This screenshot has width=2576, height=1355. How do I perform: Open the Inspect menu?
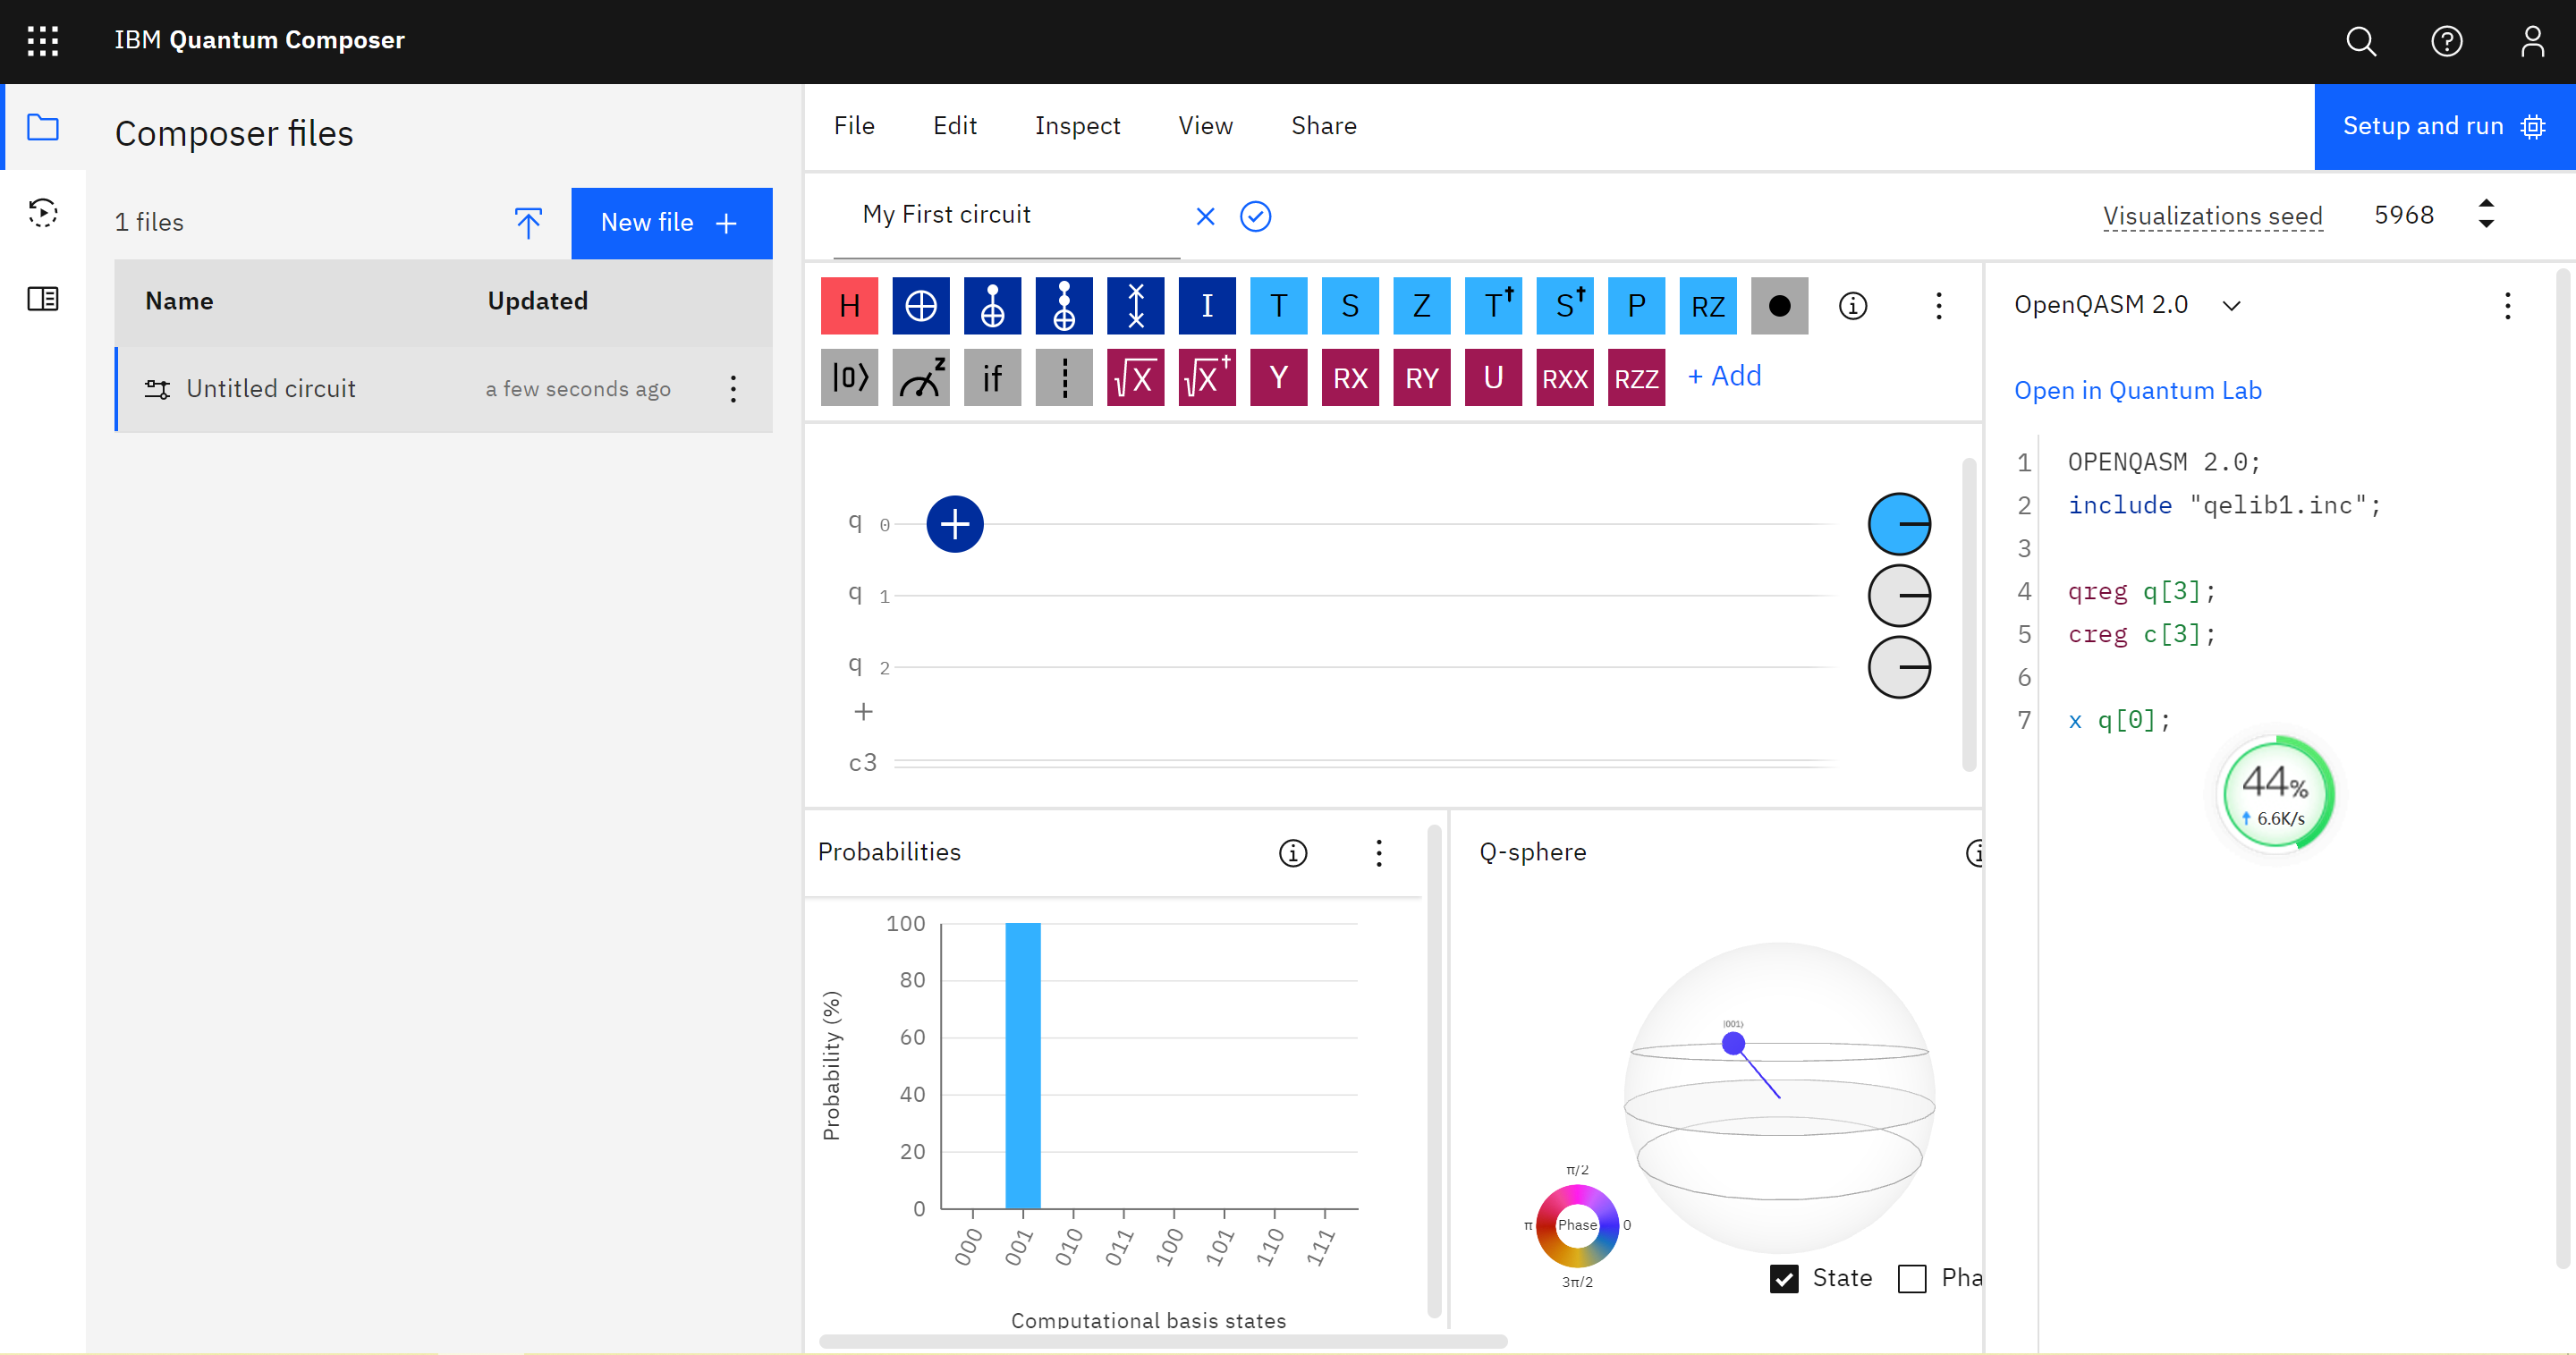(1078, 125)
